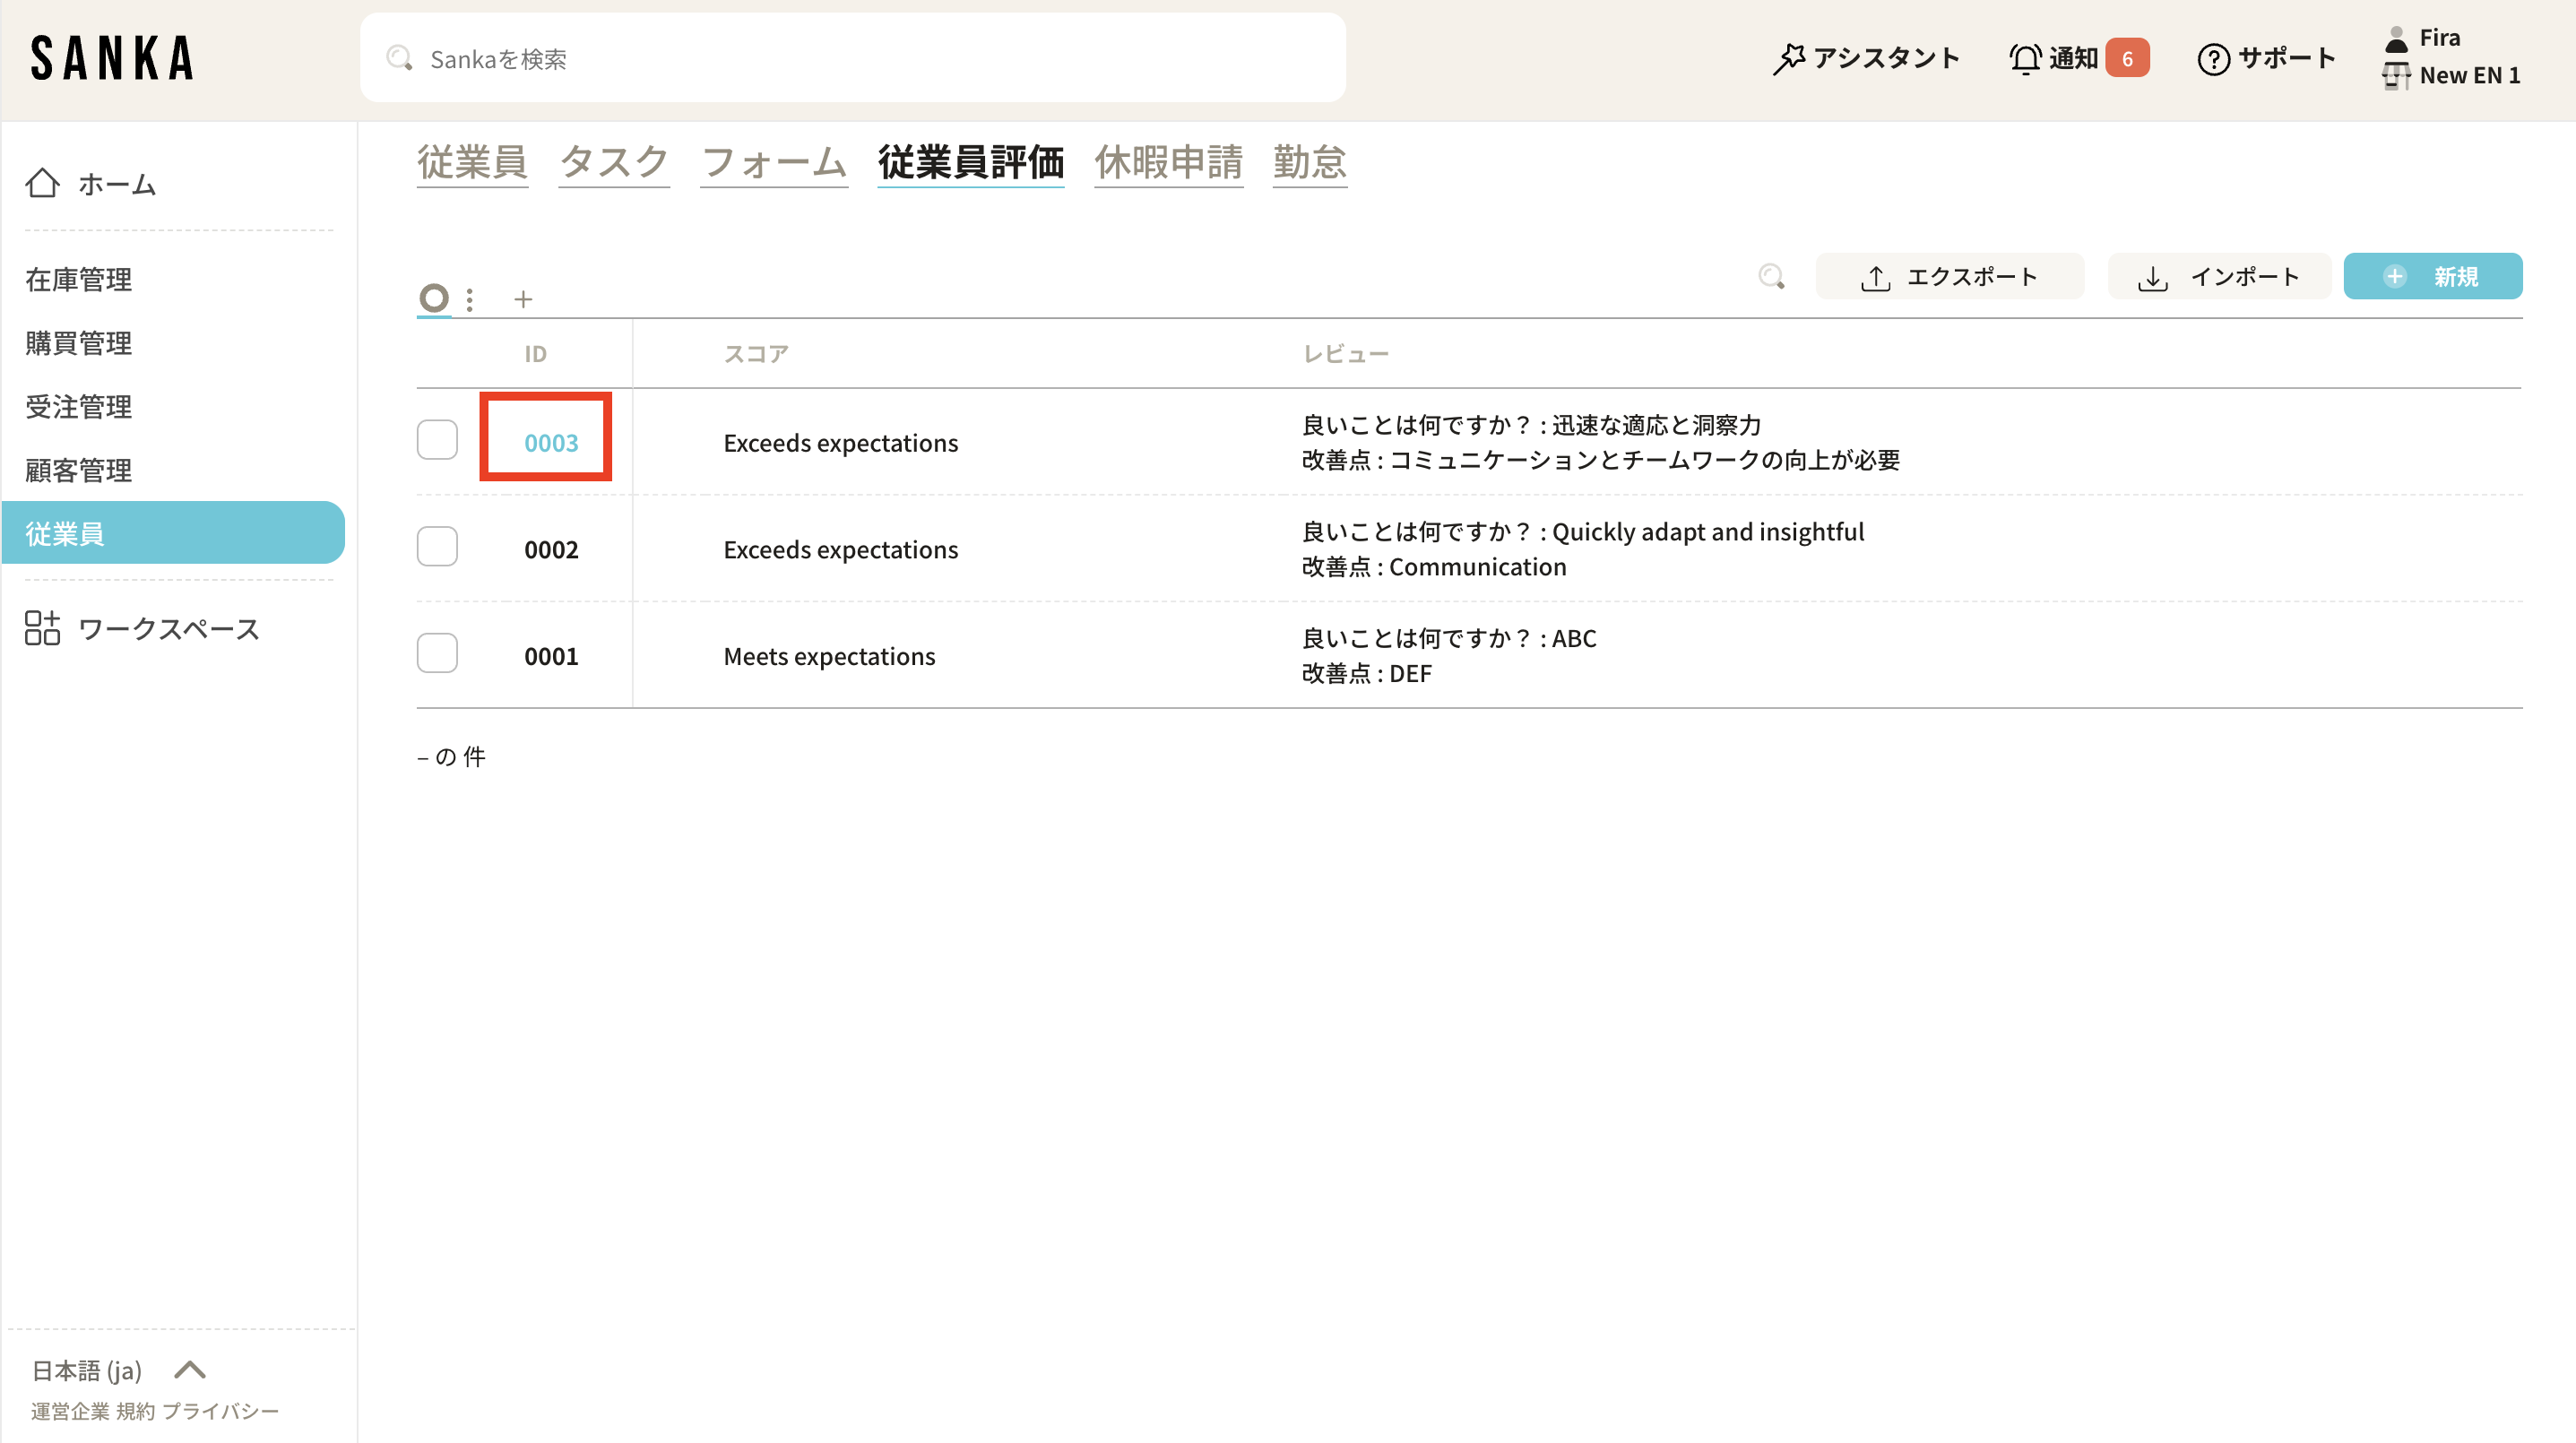Viewport: 2576px width, 1443px height.
Task: Switch to the タスク tab
Action: coord(613,162)
